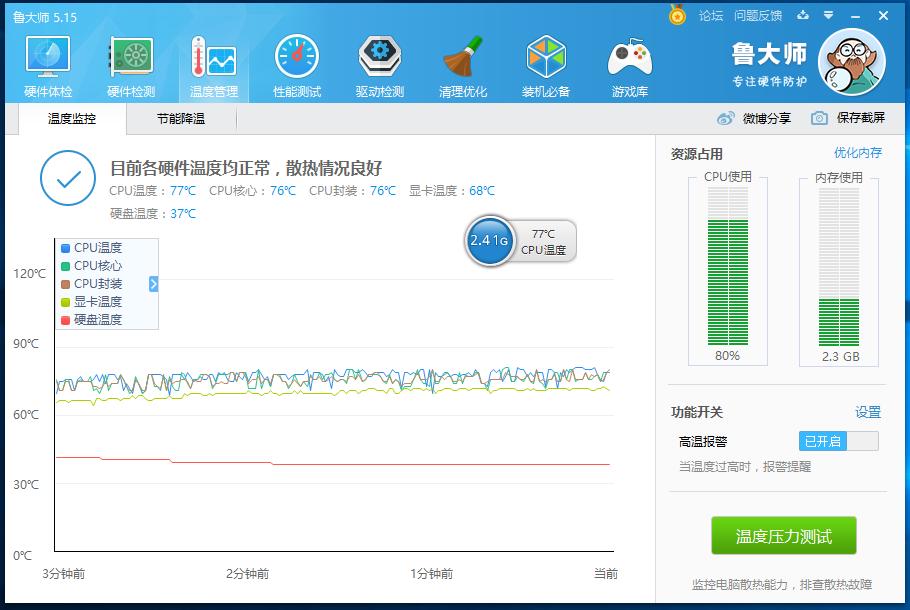The height and width of the screenshot is (610, 910).
Task: Open the 论坛 forum link
Action: (x=710, y=15)
